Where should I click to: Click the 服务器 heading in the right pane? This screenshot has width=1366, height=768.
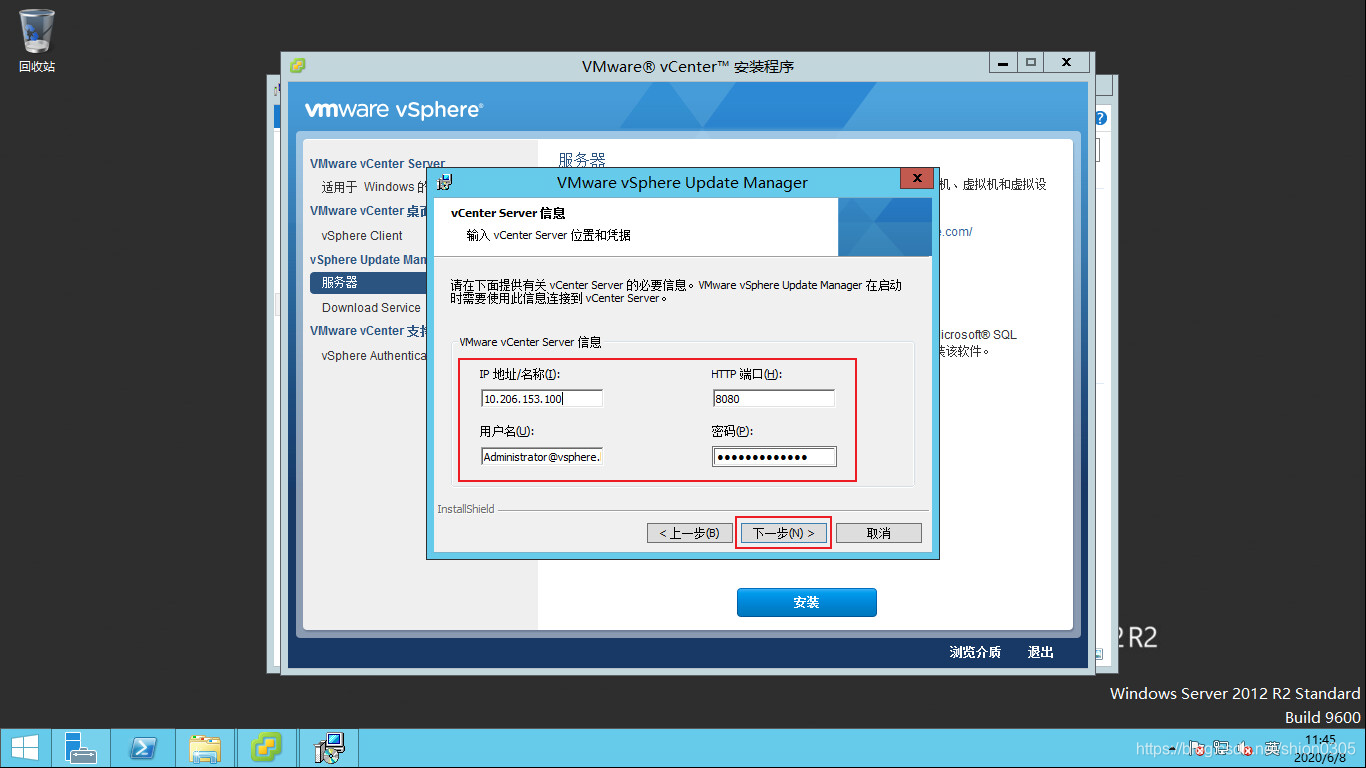click(x=582, y=160)
